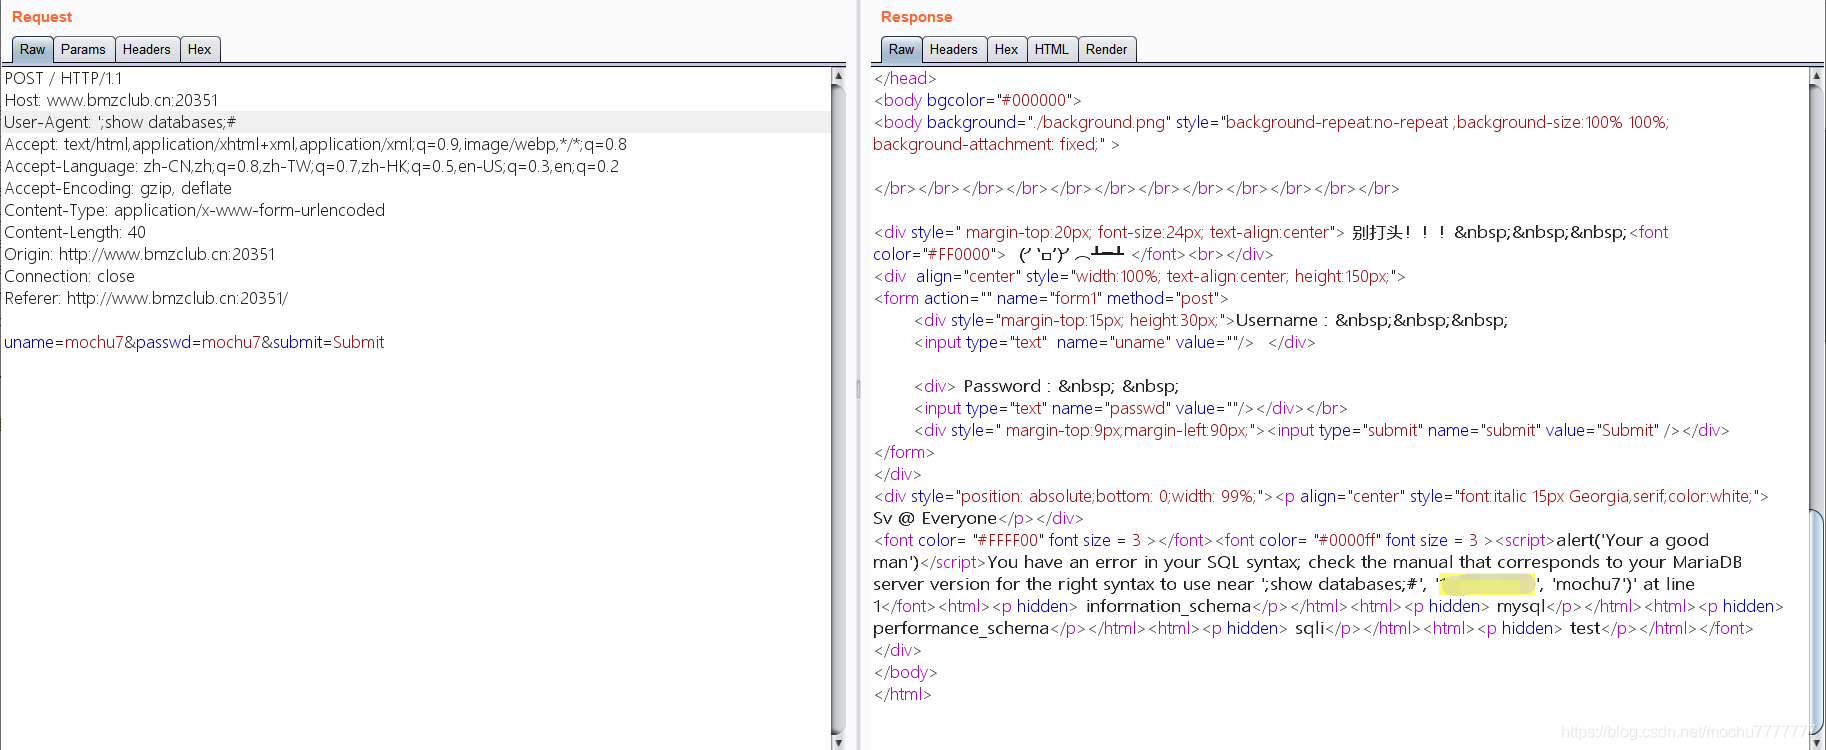This screenshot has height=750, width=1826.
Task: Click the Content-Length: 40 line
Action: (75, 232)
